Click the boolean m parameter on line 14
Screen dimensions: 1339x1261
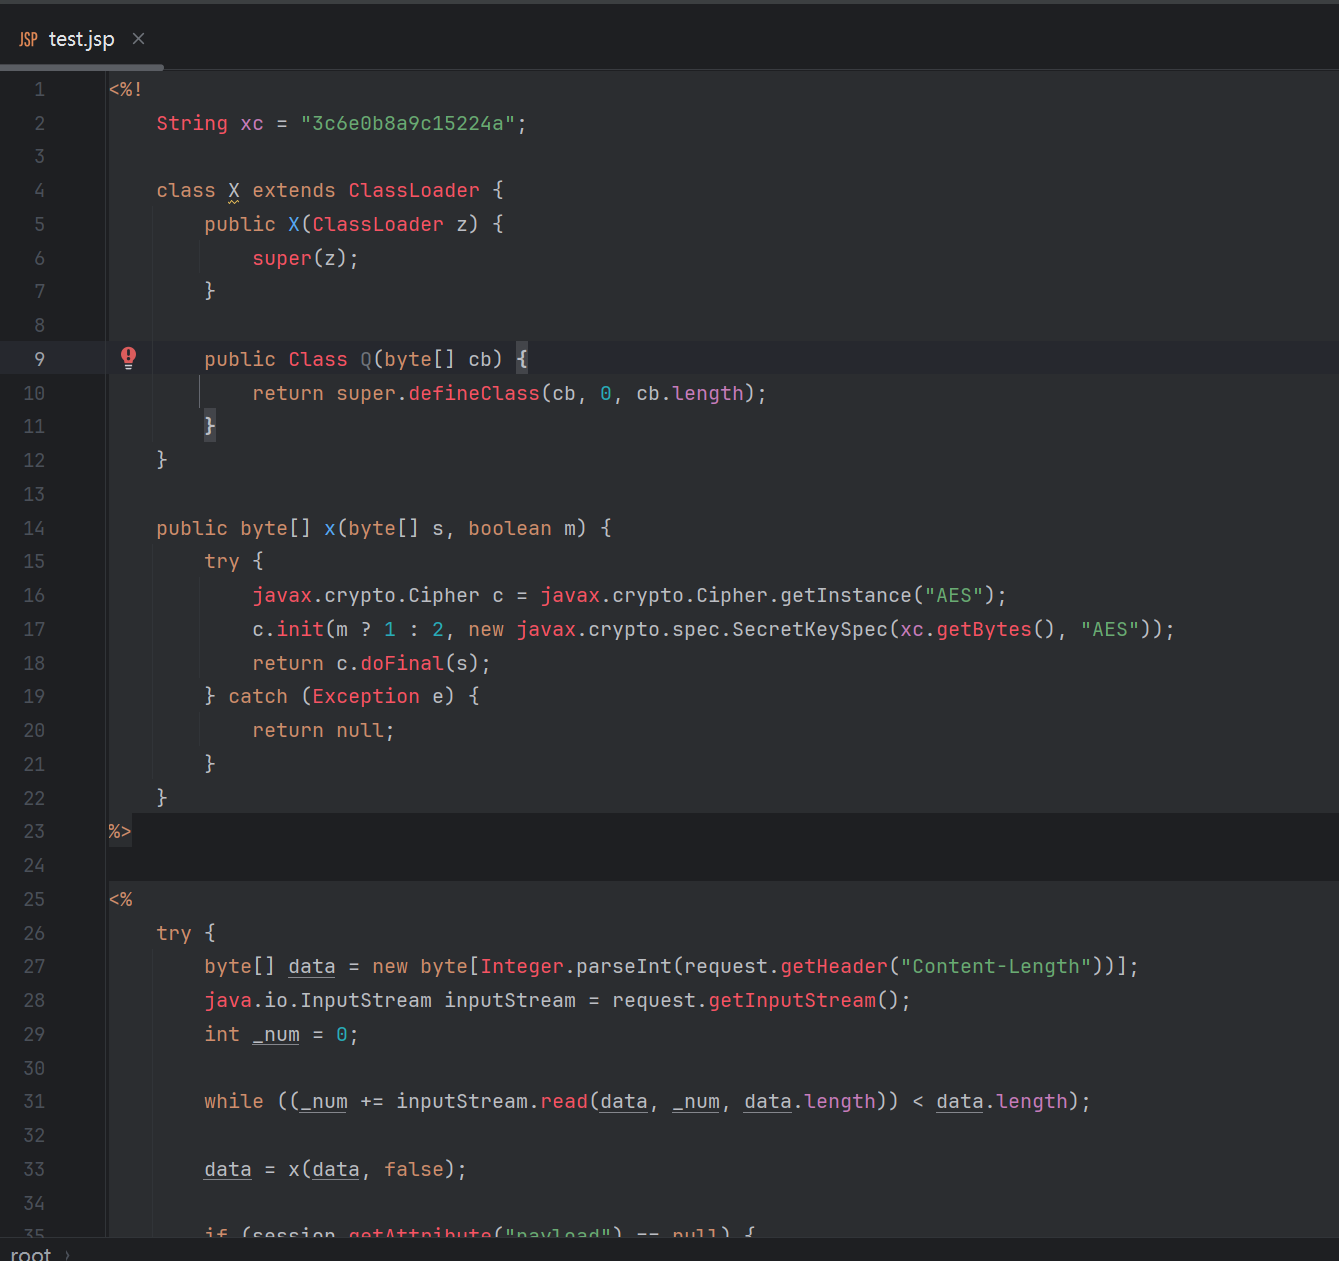click(521, 528)
